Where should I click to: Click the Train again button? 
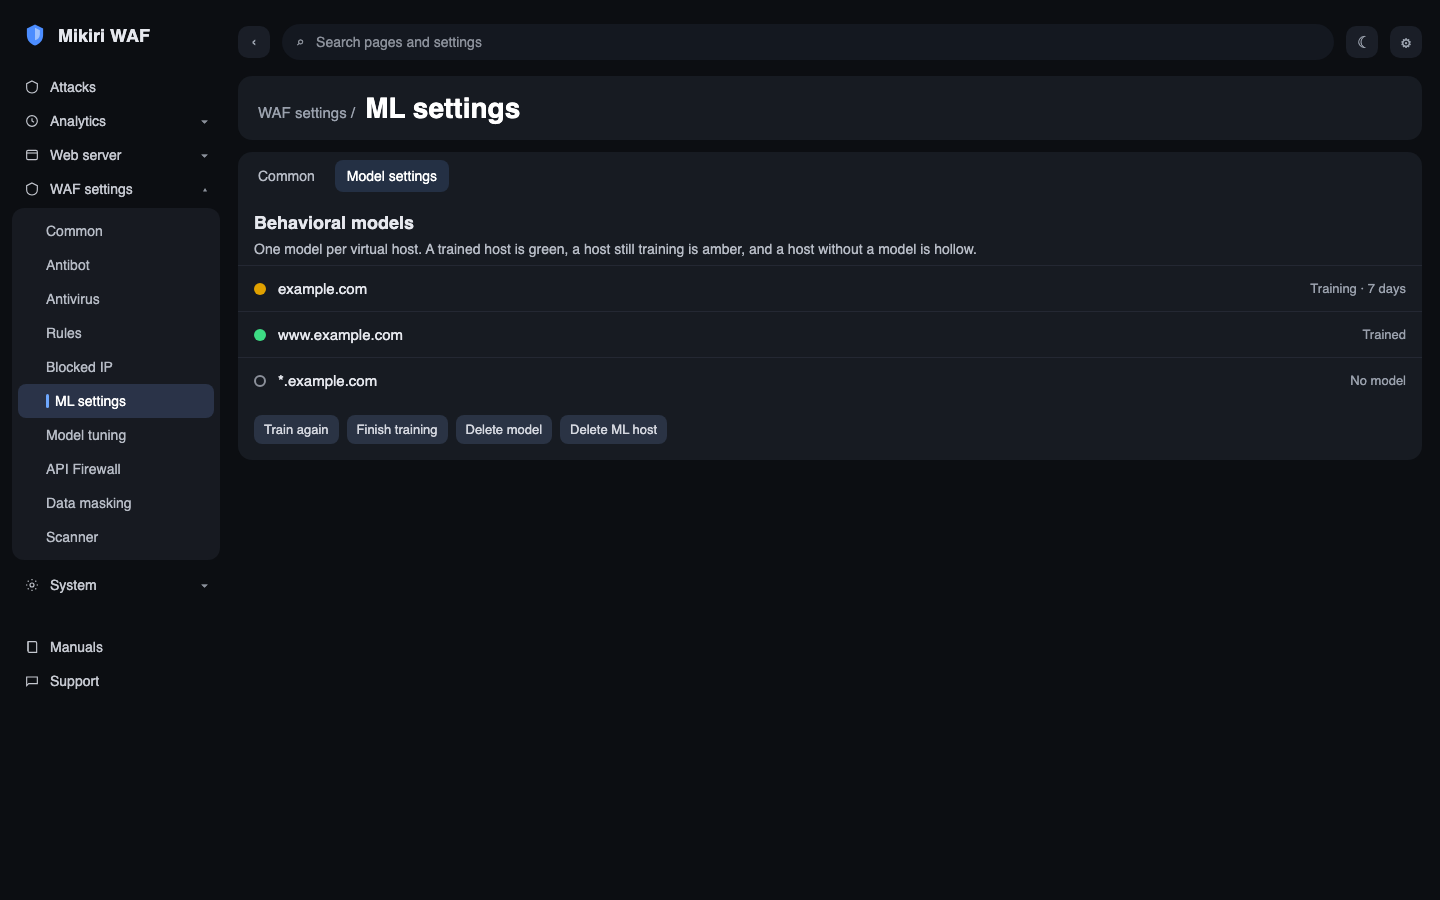pyautogui.click(x=296, y=430)
